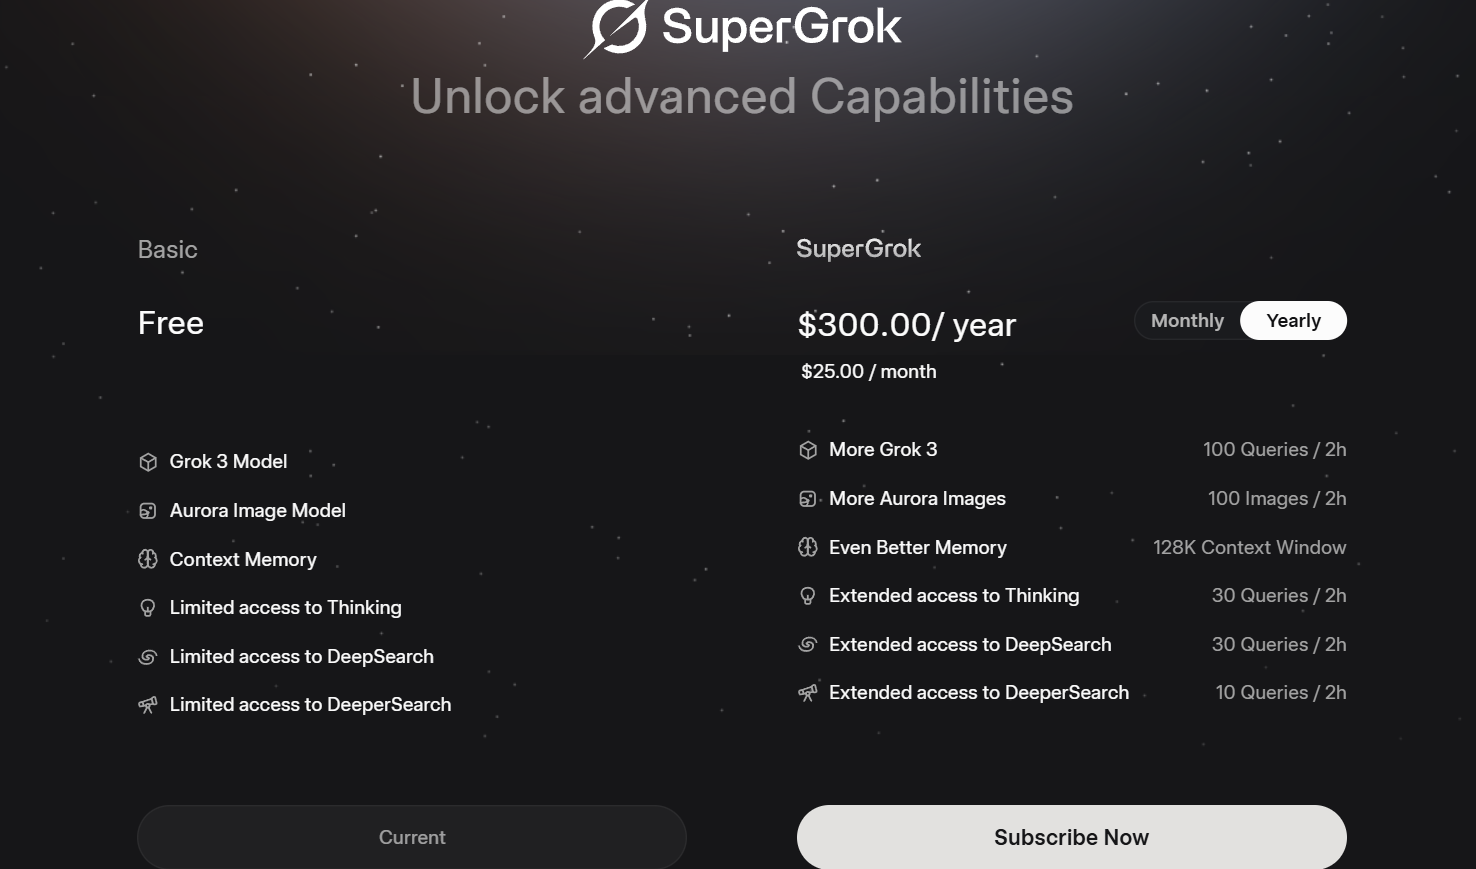
Task: Select the Yearly billing option
Action: coord(1293,321)
